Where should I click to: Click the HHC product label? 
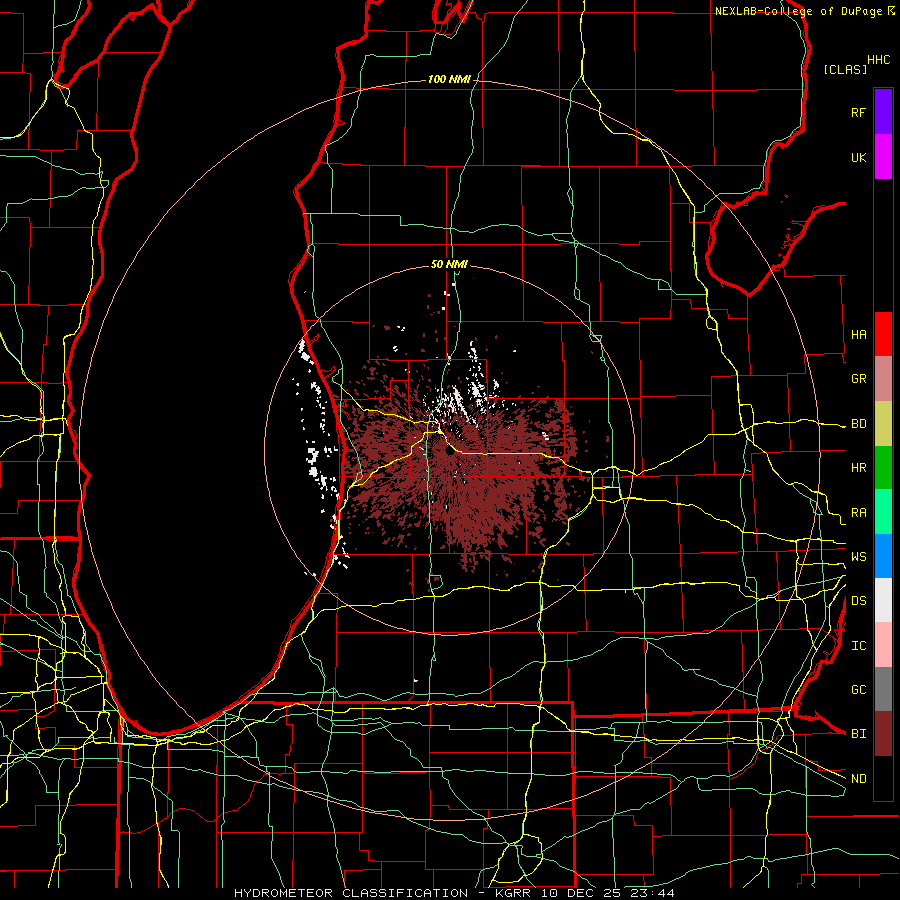[x=878, y=60]
